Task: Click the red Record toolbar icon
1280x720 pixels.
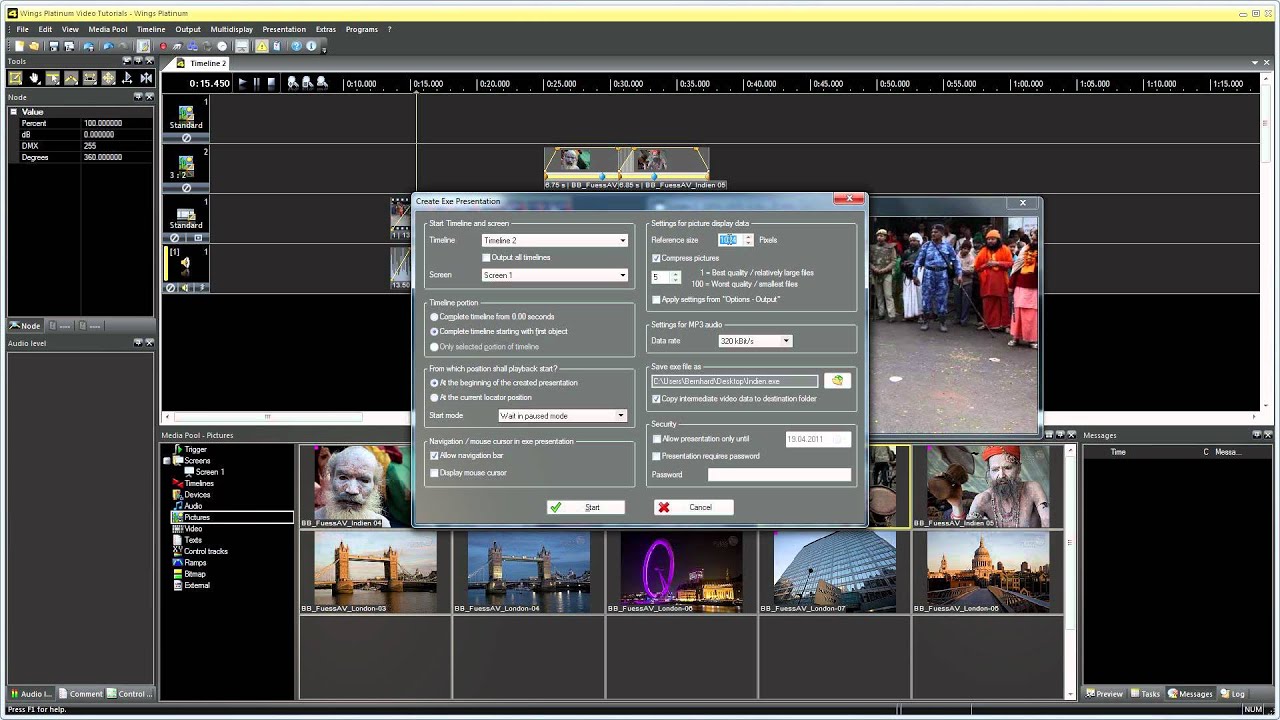Action: 163,46
